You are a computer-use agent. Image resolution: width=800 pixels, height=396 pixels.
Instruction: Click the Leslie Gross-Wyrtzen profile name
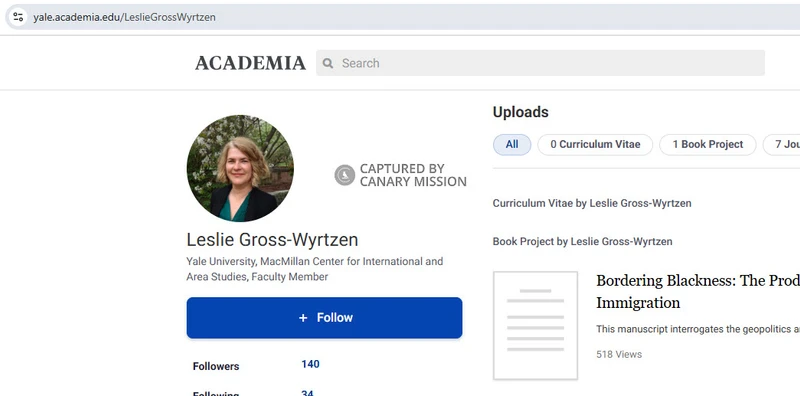(x=272, y=240)
